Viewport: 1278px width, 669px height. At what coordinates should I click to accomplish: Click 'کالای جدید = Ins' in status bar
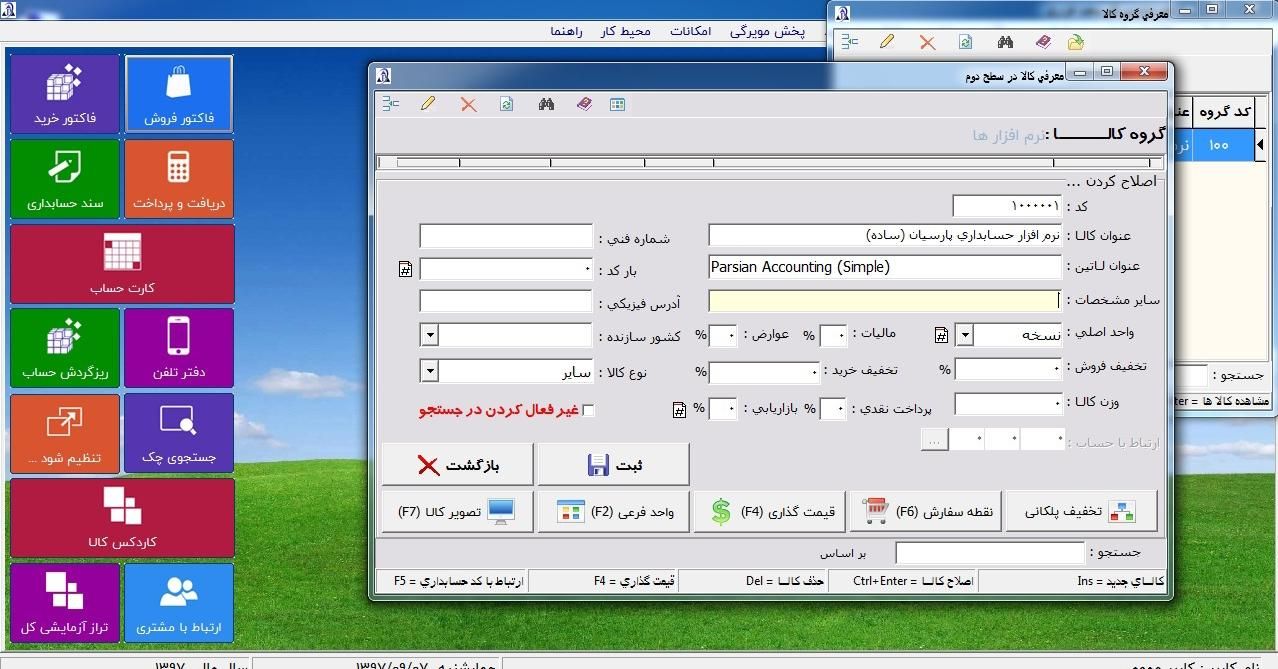tap(1120, 581)
